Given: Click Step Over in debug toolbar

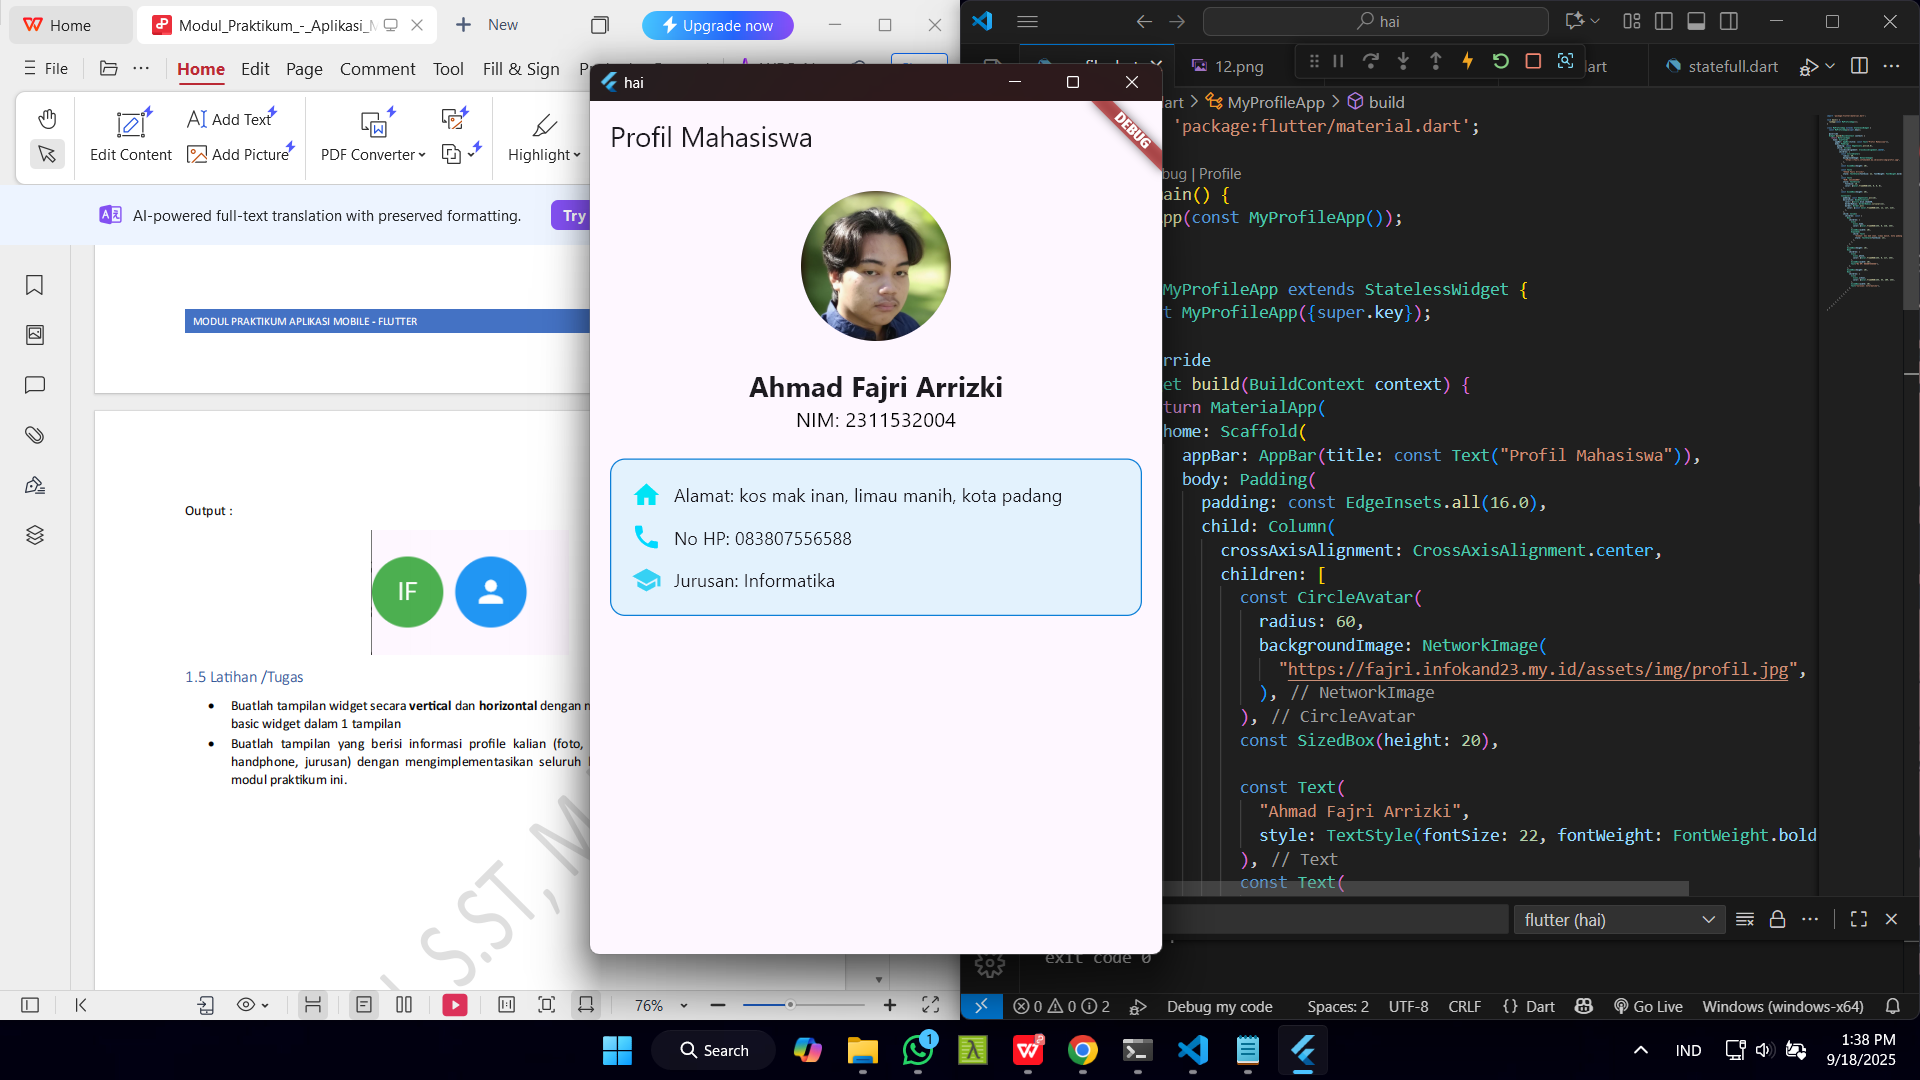Looking at the screenshot, I should 1371,61.
